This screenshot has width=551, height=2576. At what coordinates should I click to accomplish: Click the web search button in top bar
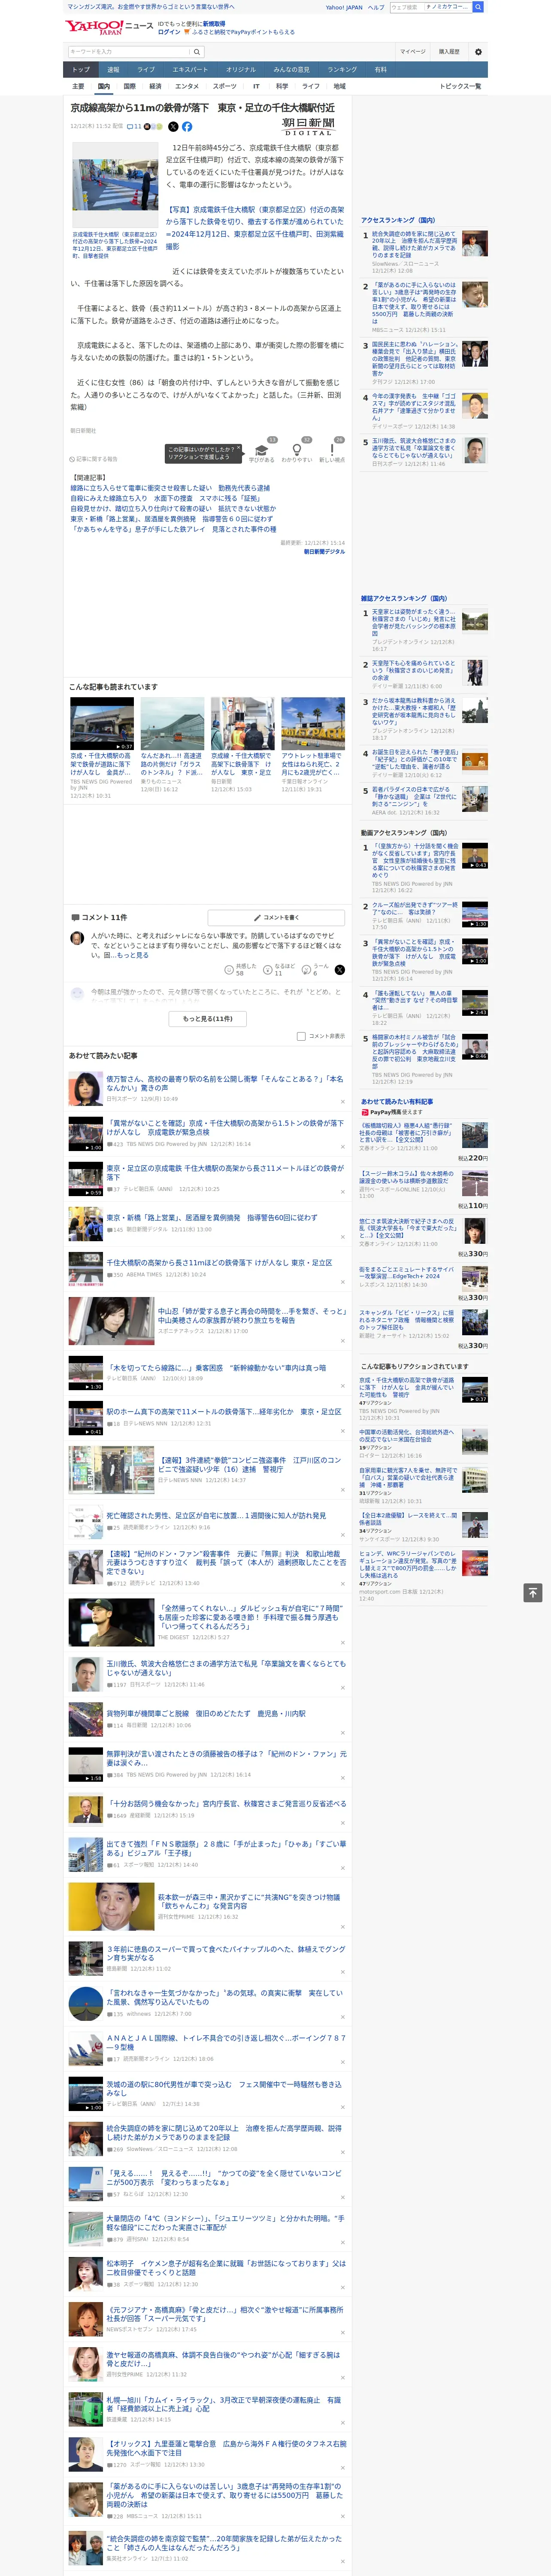[478, 7]
